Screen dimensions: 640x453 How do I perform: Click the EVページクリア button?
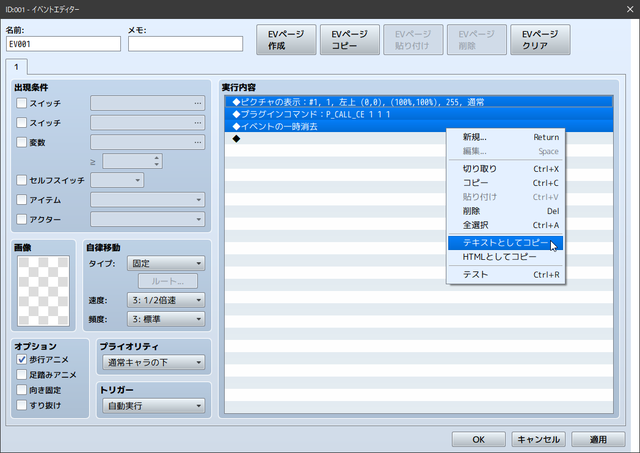pos(540,40)
